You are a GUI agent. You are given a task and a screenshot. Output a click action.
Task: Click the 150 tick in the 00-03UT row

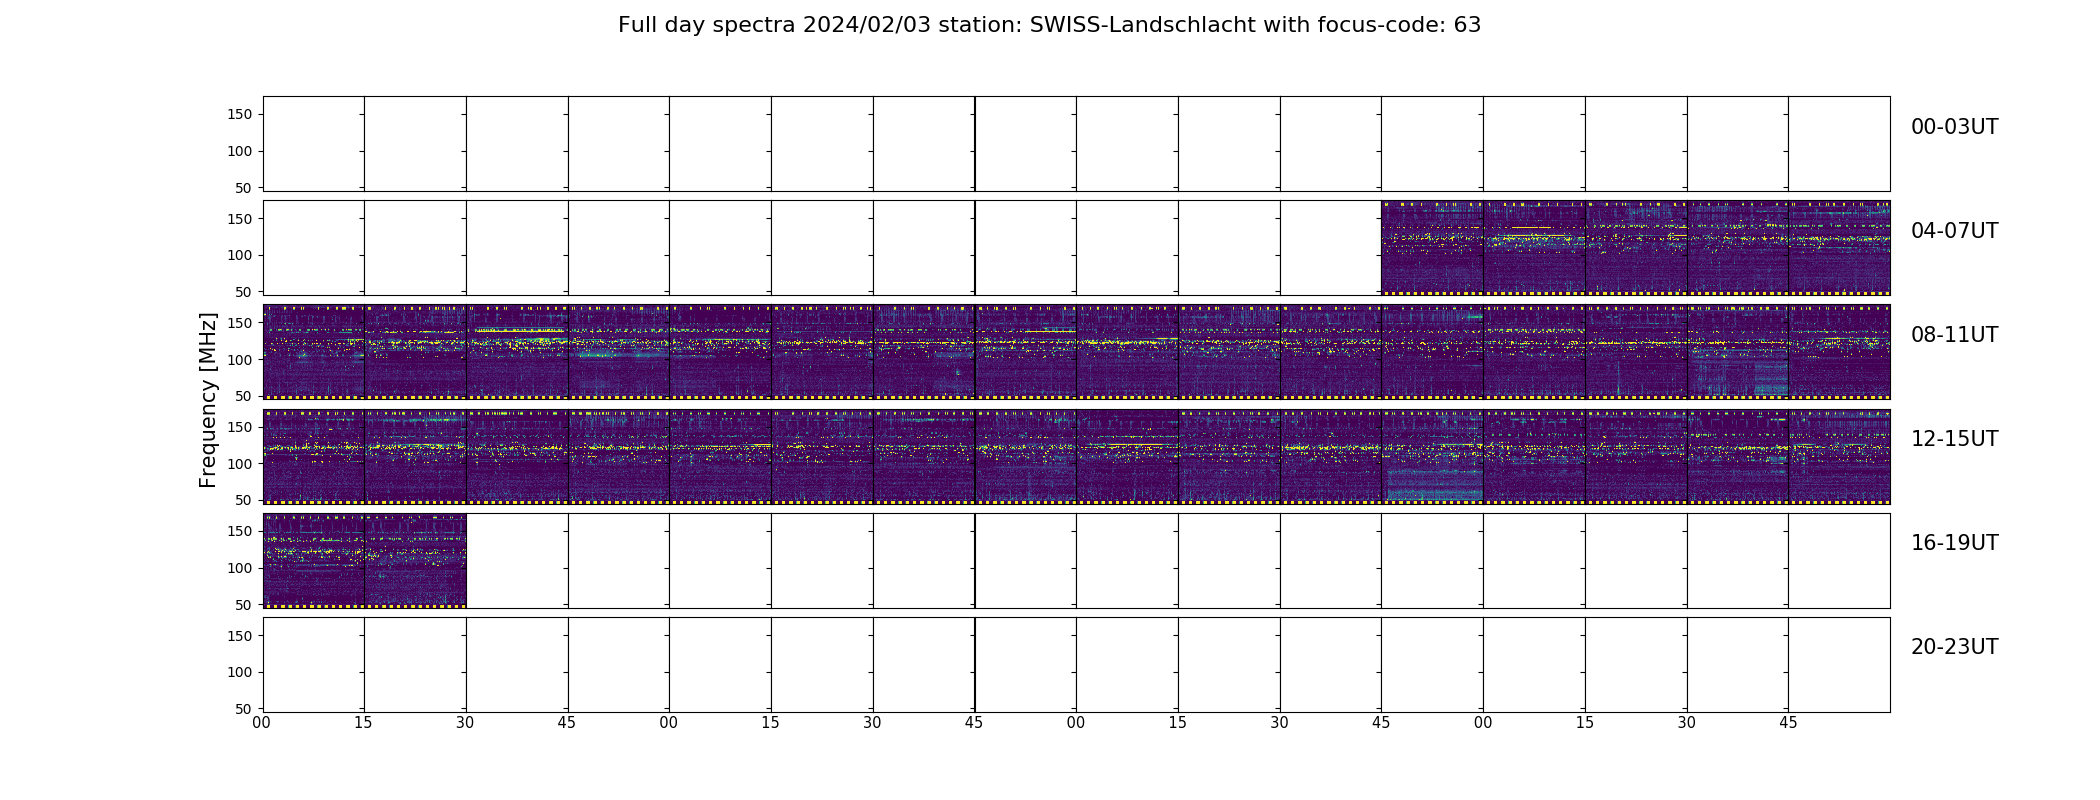(240, 115)
